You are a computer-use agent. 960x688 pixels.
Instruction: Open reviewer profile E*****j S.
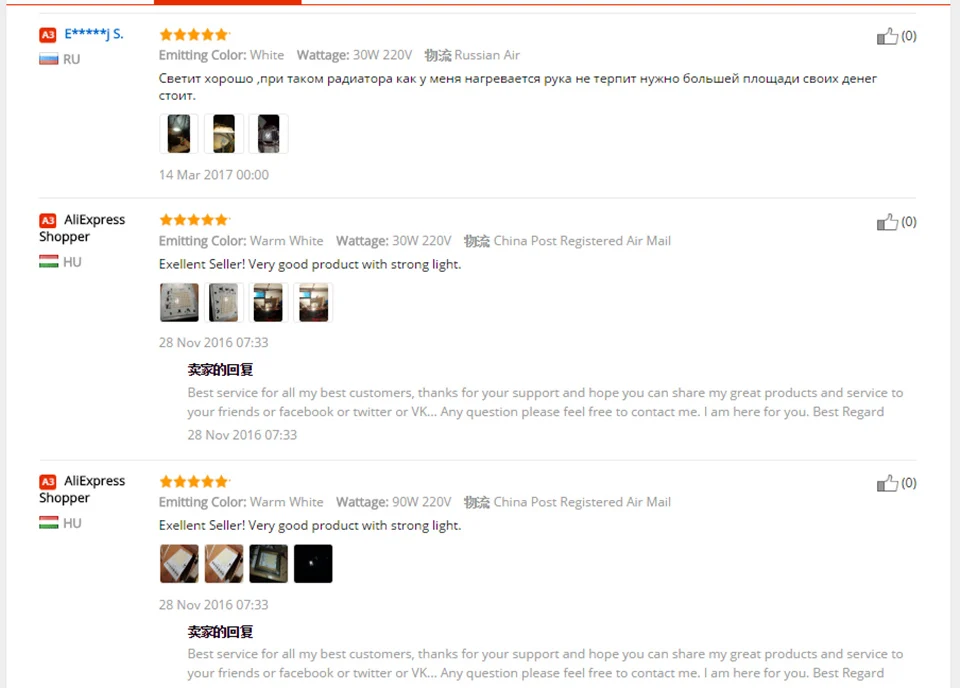(x=94, y=34)
